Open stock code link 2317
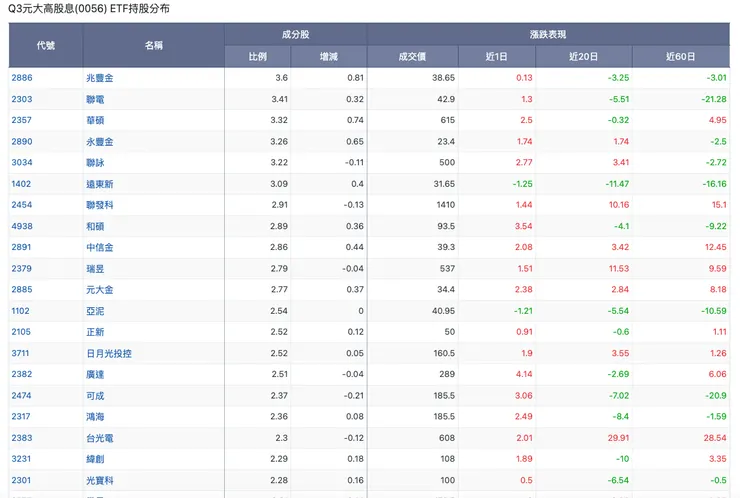 (x=21, y=416)
